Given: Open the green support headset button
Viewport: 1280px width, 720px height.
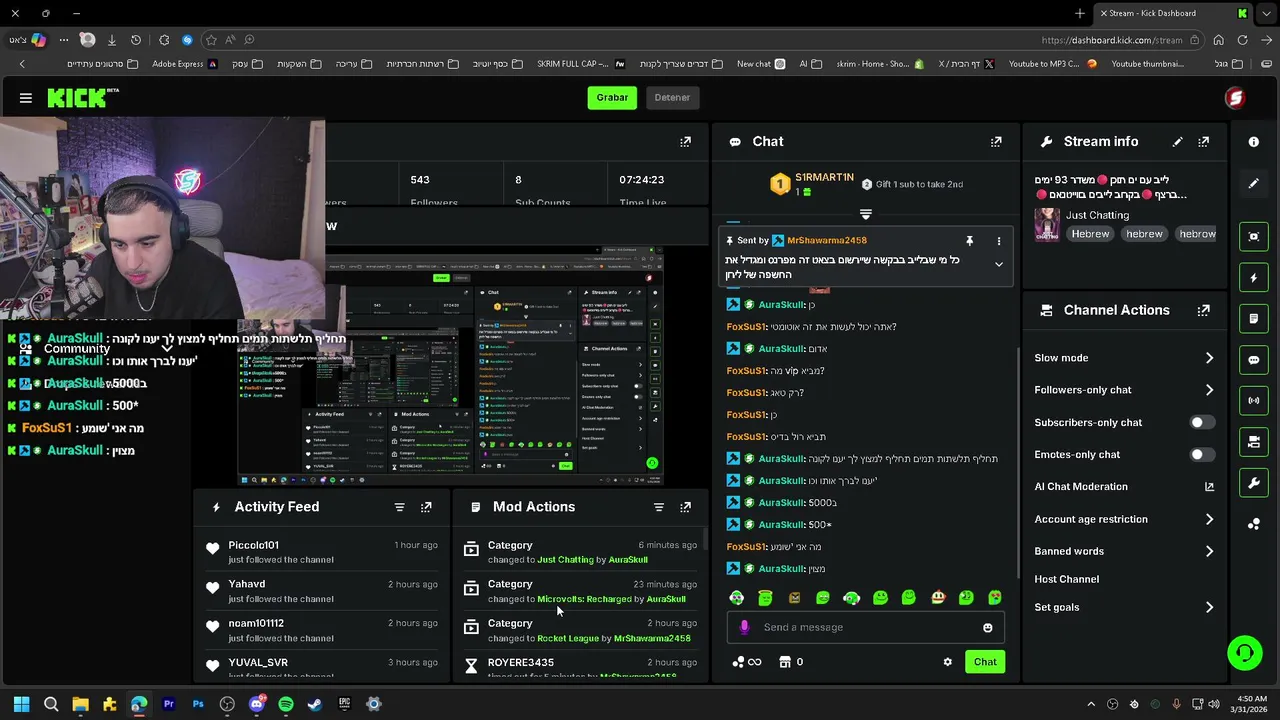Looking at the screenshot, I should coord(1245,653).
